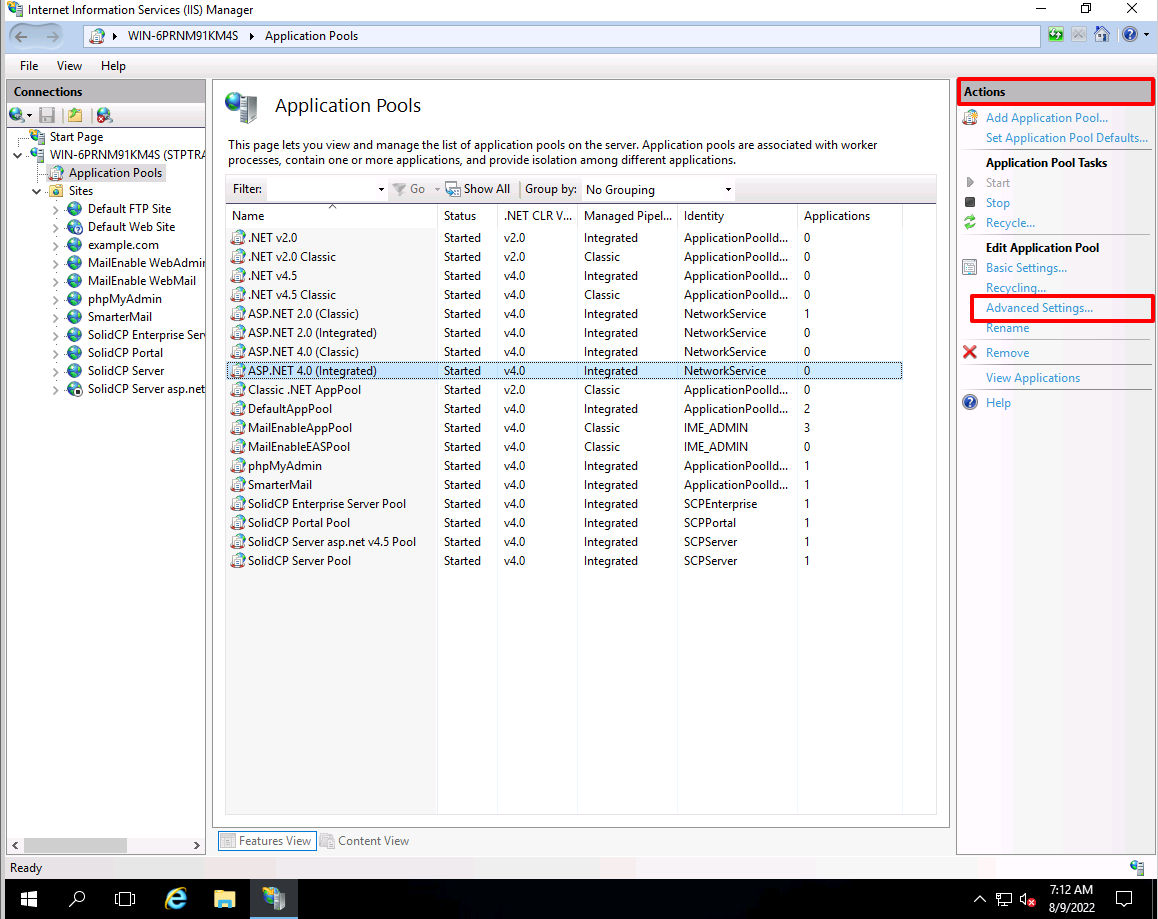This screenshot has height=919, width=1158.
Task: Click the Rename link in Actions
Action: (1007, 328)
